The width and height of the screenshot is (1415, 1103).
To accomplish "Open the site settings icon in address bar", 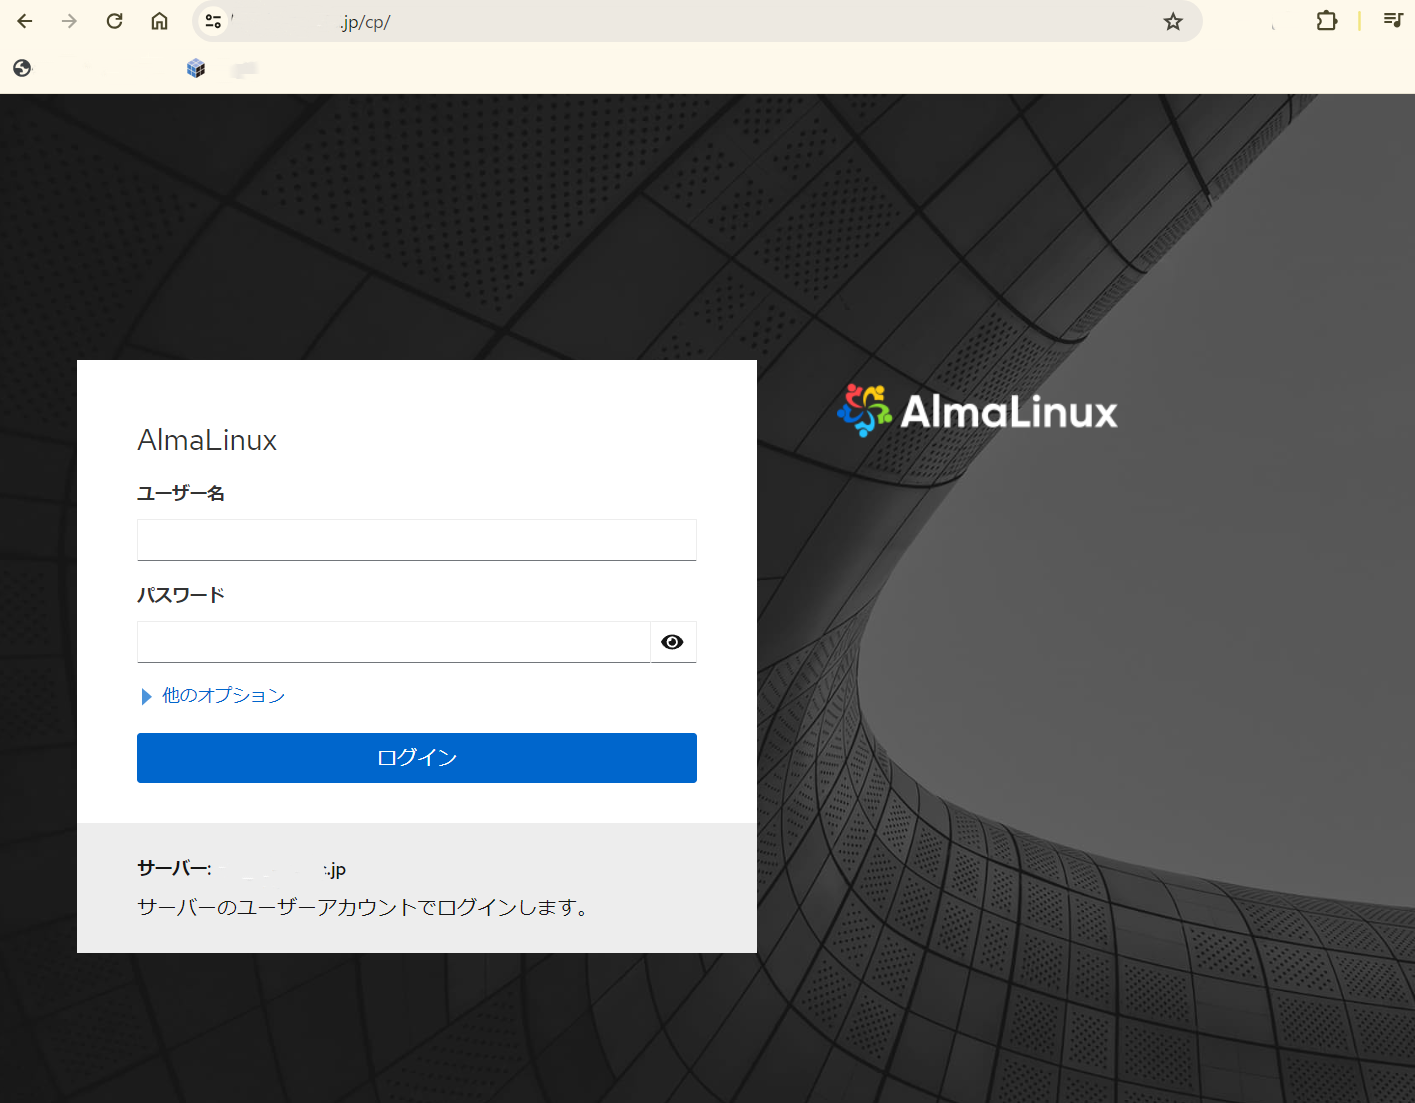I will tap(213, 20).
